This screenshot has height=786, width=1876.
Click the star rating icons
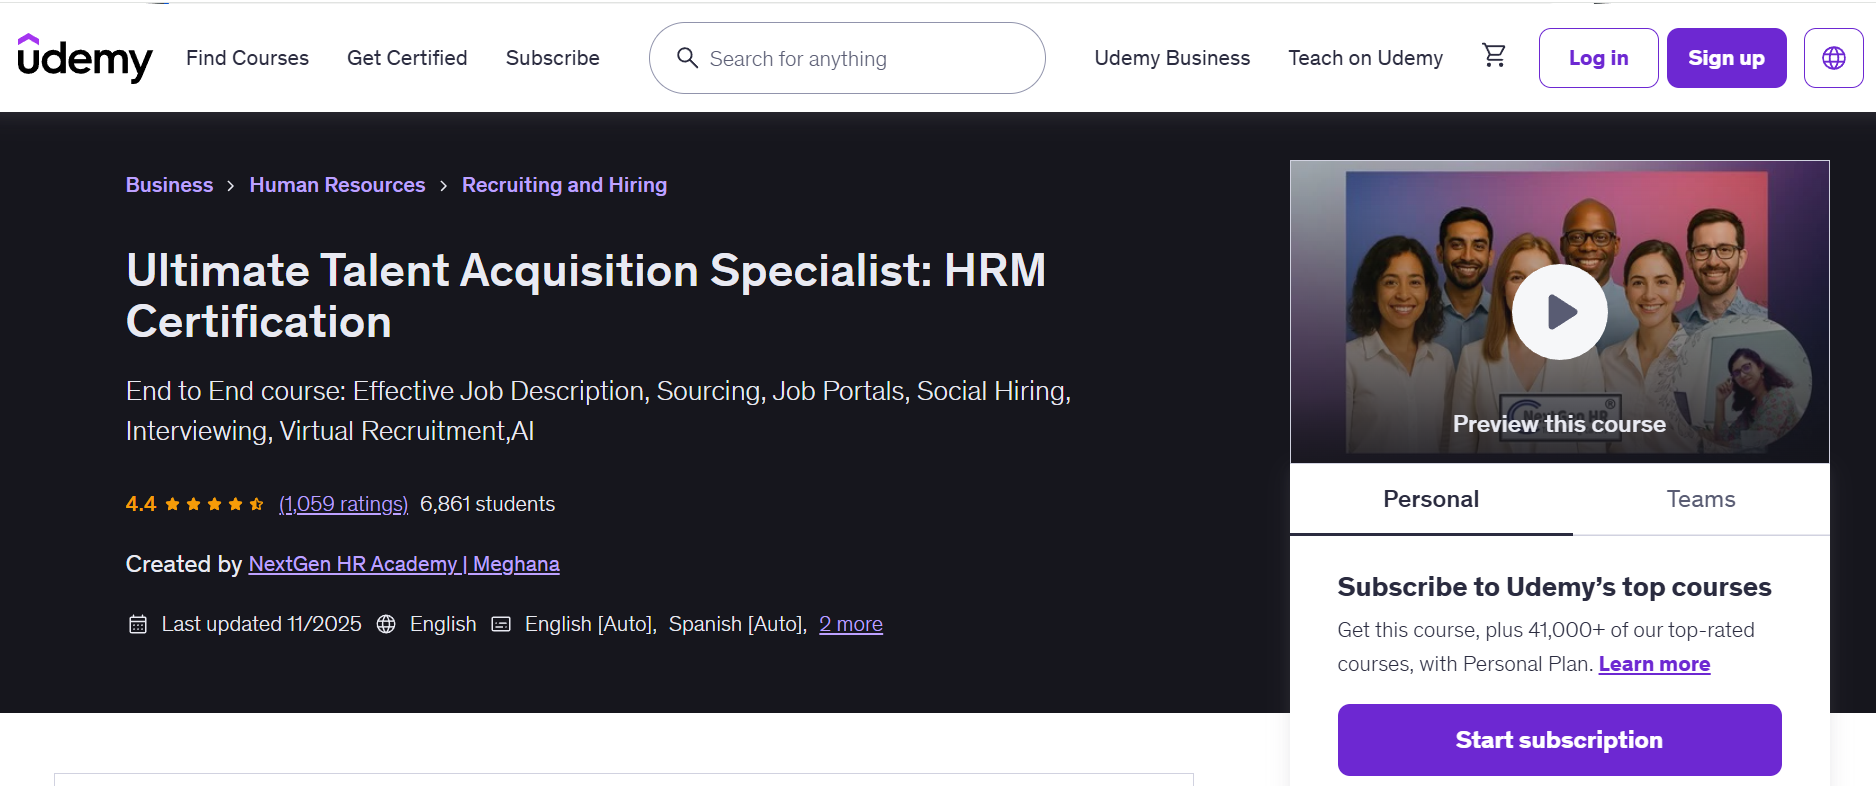pyautogui.click(x=214, y=504)
